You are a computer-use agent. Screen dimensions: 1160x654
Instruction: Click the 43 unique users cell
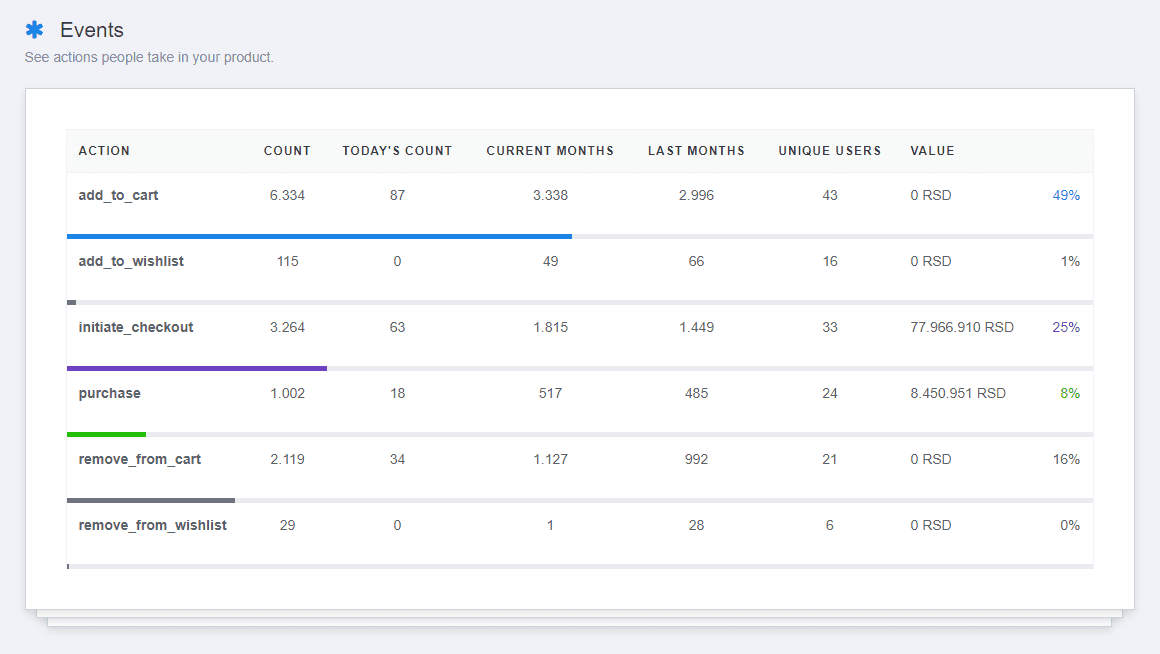coord(830,195)
